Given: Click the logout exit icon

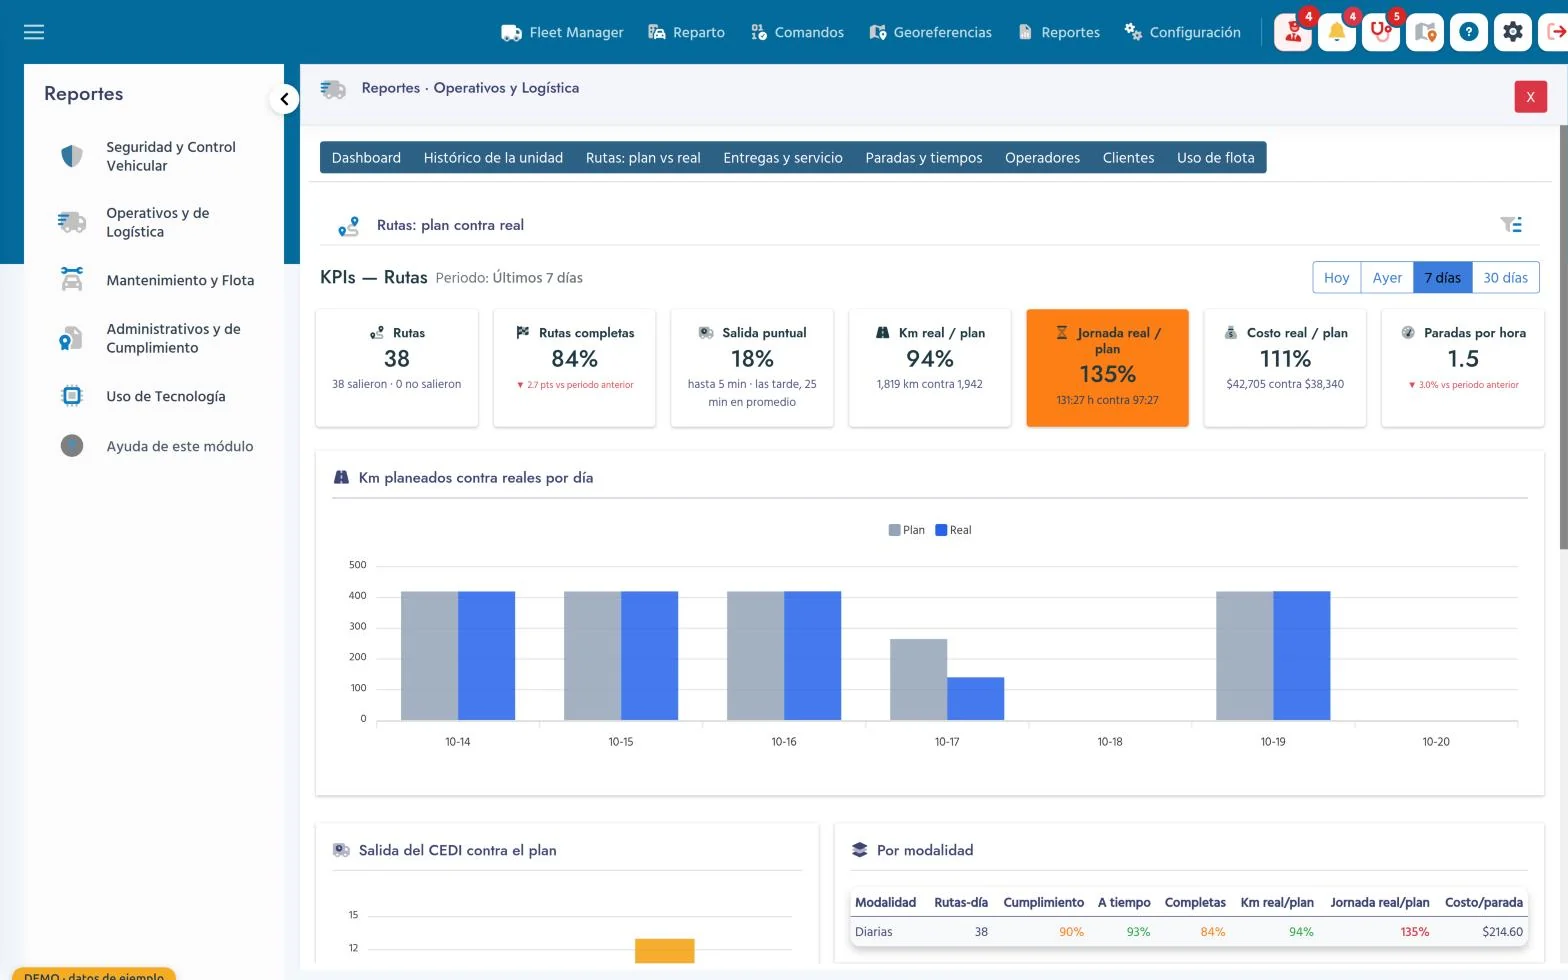Looking at the screenshot, I should click(1555, 32).
